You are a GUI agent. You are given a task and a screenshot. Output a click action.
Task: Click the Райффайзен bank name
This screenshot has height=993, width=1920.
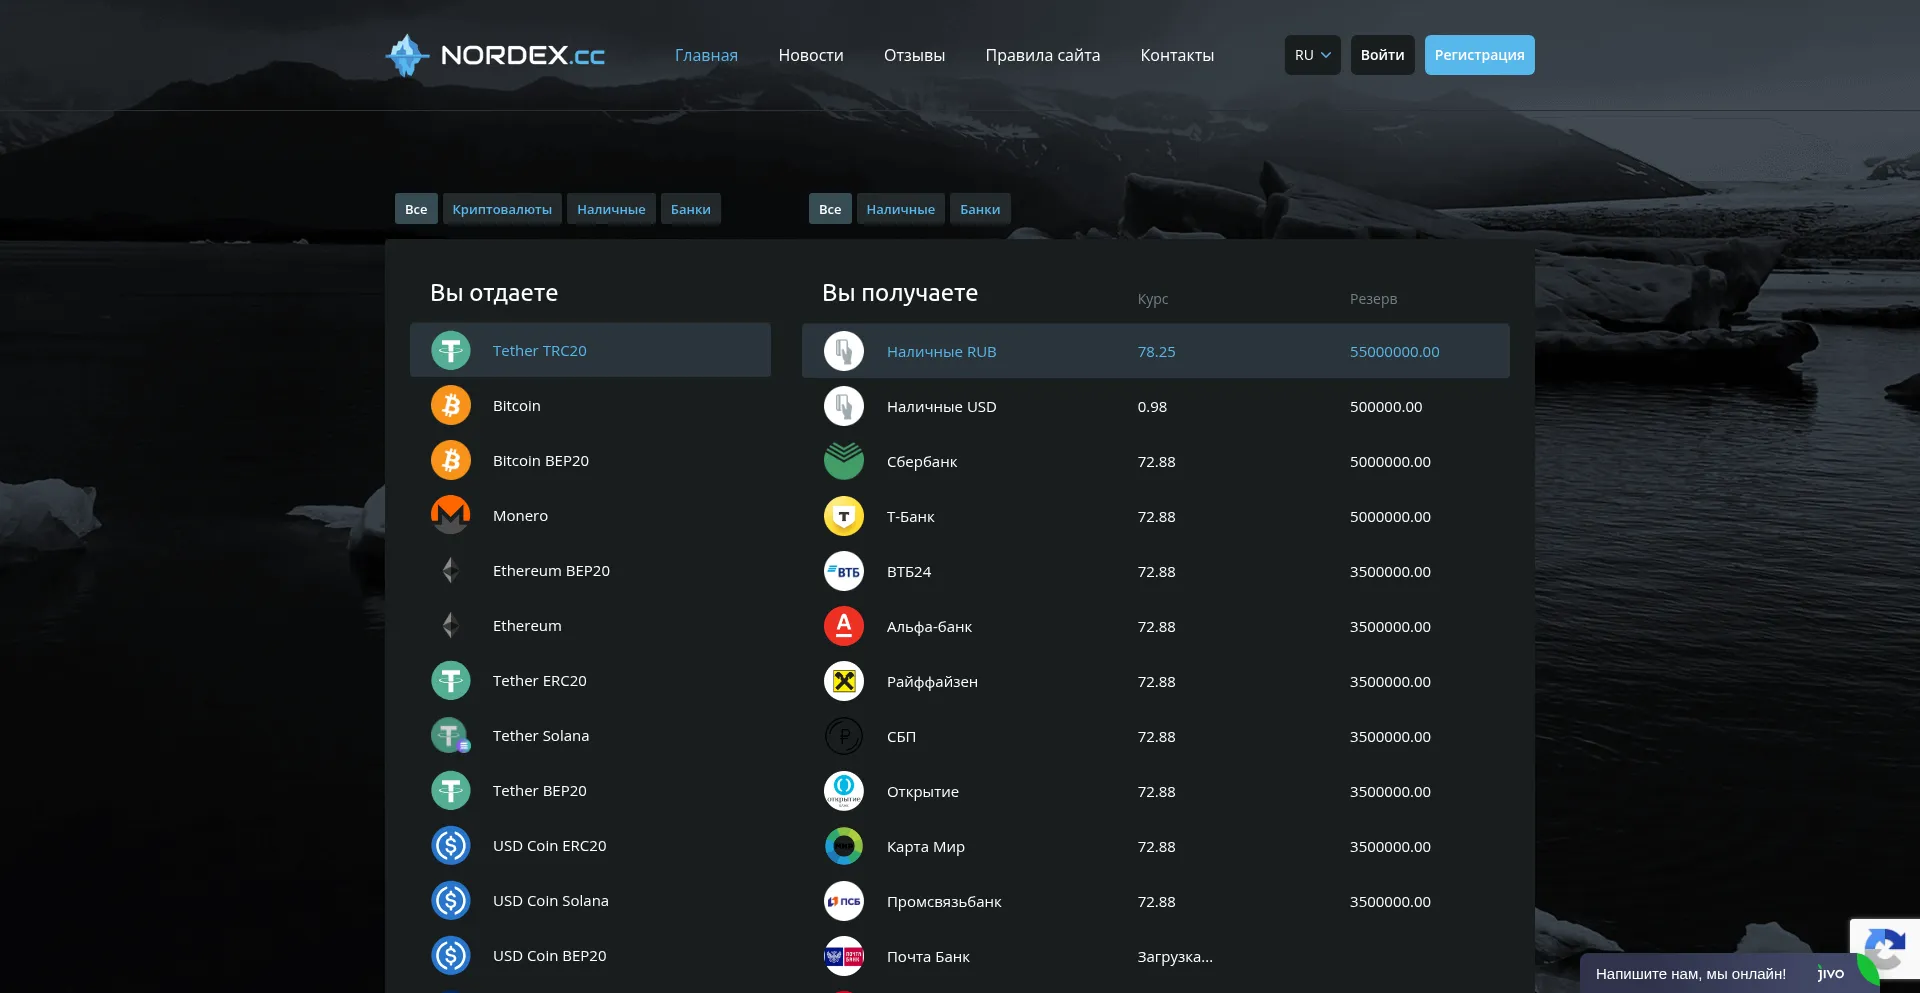(x=932, y=682)
